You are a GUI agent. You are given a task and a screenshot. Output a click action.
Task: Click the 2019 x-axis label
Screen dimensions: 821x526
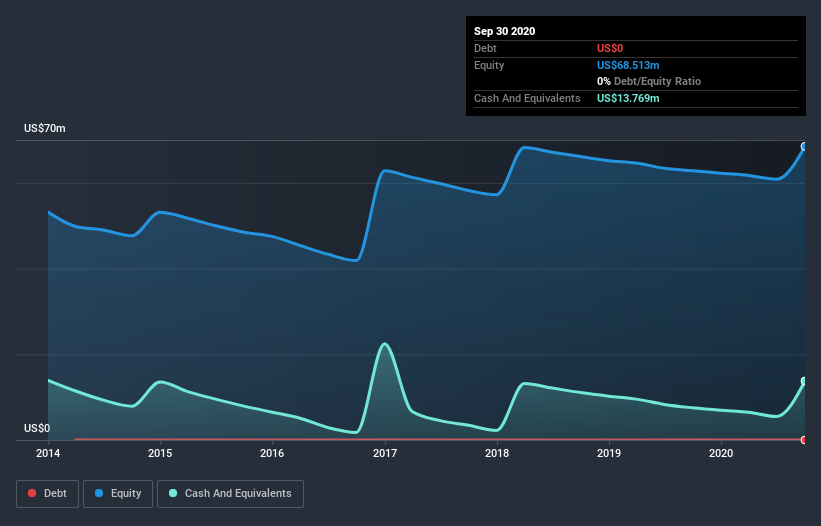click(x=609, y=453)
